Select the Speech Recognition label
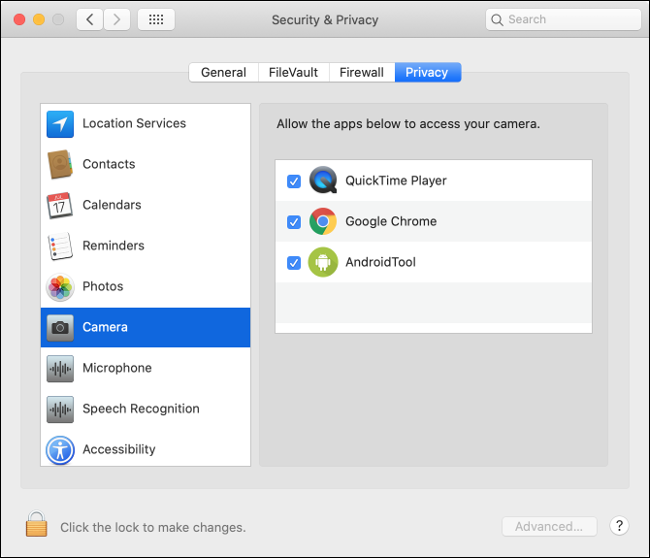The height and width of the screenshot is (558, 650). 141,409
